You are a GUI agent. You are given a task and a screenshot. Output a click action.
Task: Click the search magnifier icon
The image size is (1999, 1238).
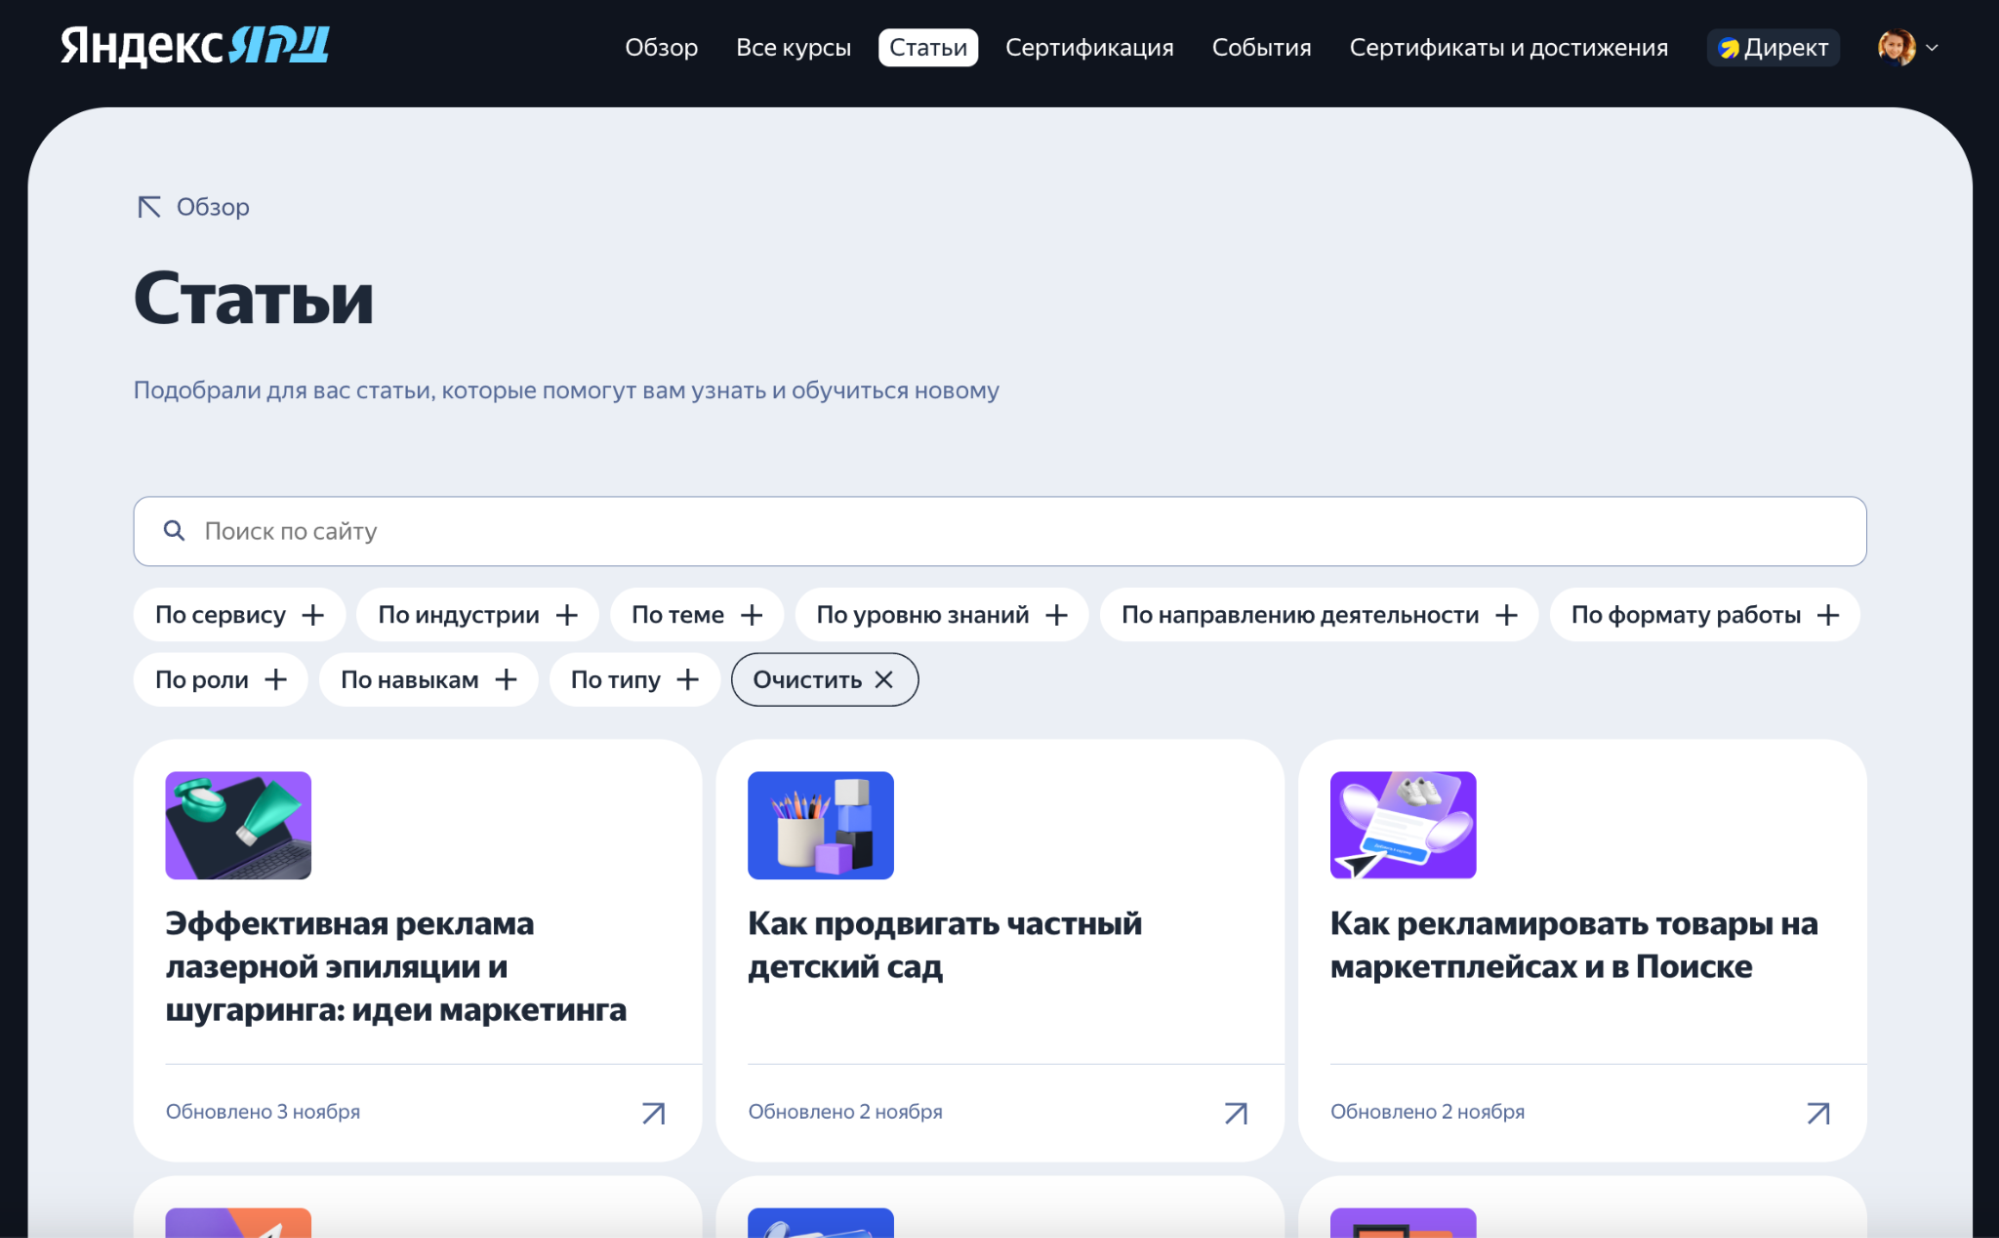click(x=174, y=531)
